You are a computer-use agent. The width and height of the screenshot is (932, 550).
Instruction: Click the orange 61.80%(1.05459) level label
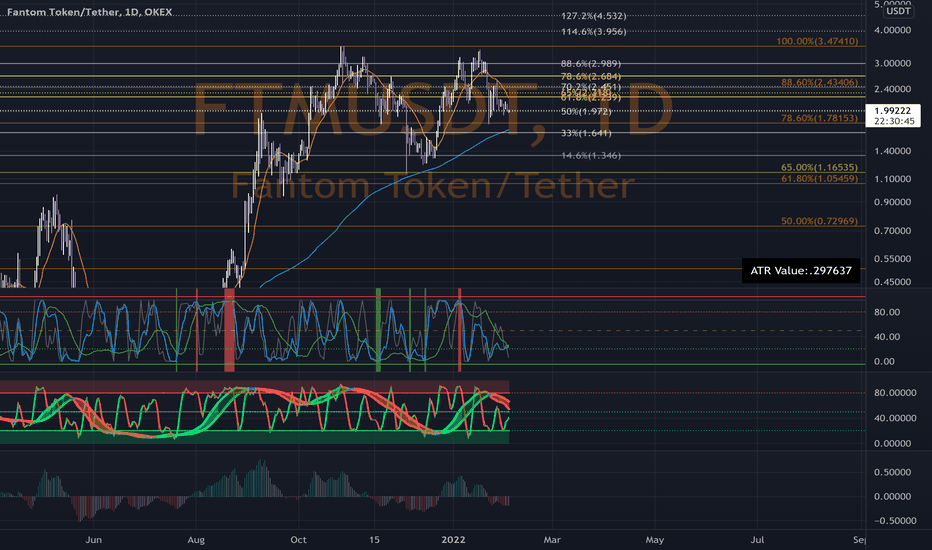[x=819, y=178]
